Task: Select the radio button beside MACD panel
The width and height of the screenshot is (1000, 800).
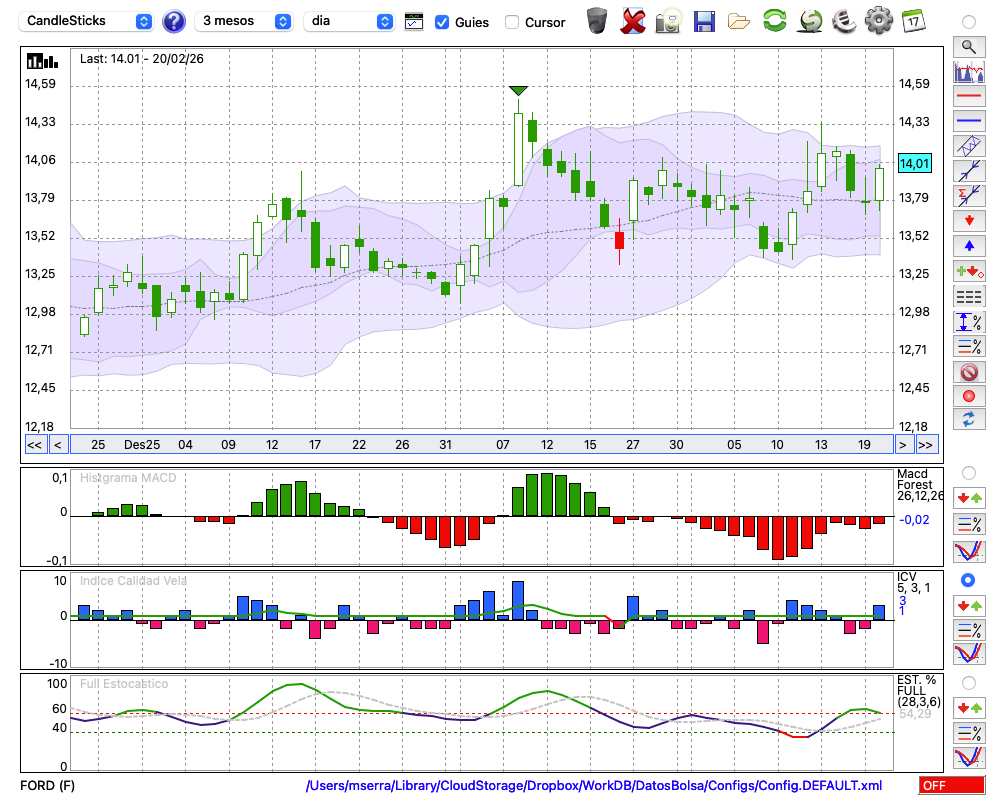Action: (x=968, y=472)
